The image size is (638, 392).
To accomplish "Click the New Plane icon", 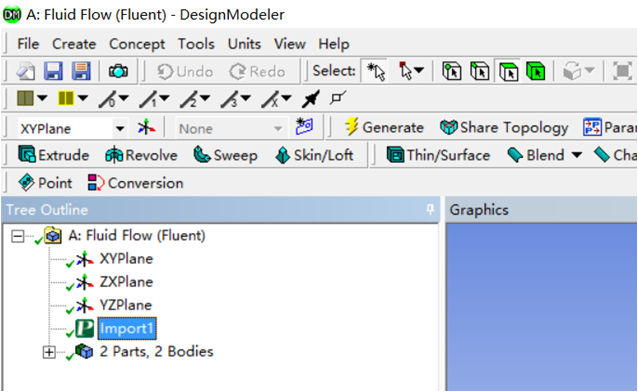I will coord(146,128).
